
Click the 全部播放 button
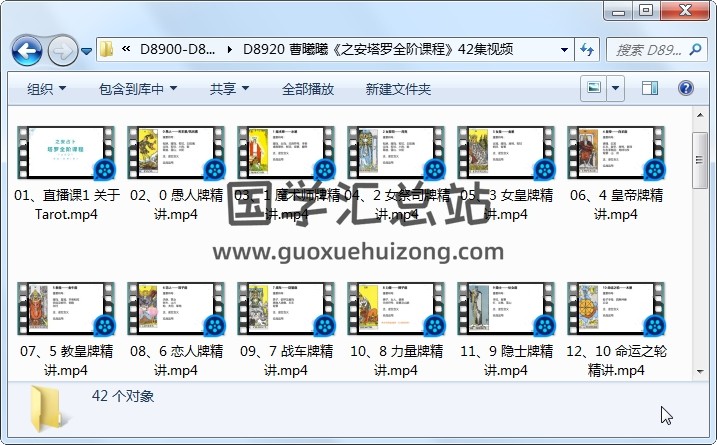coord(308,89)
